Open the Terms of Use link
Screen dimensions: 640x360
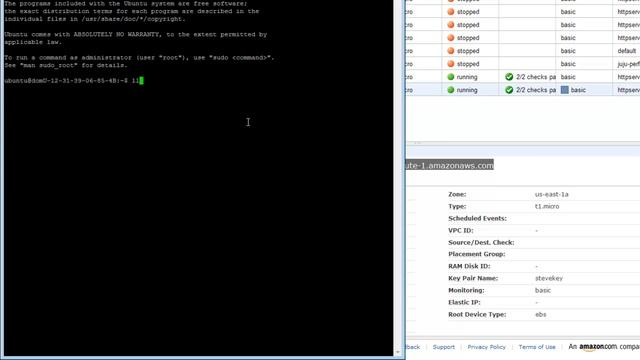(x=537, y=347)
